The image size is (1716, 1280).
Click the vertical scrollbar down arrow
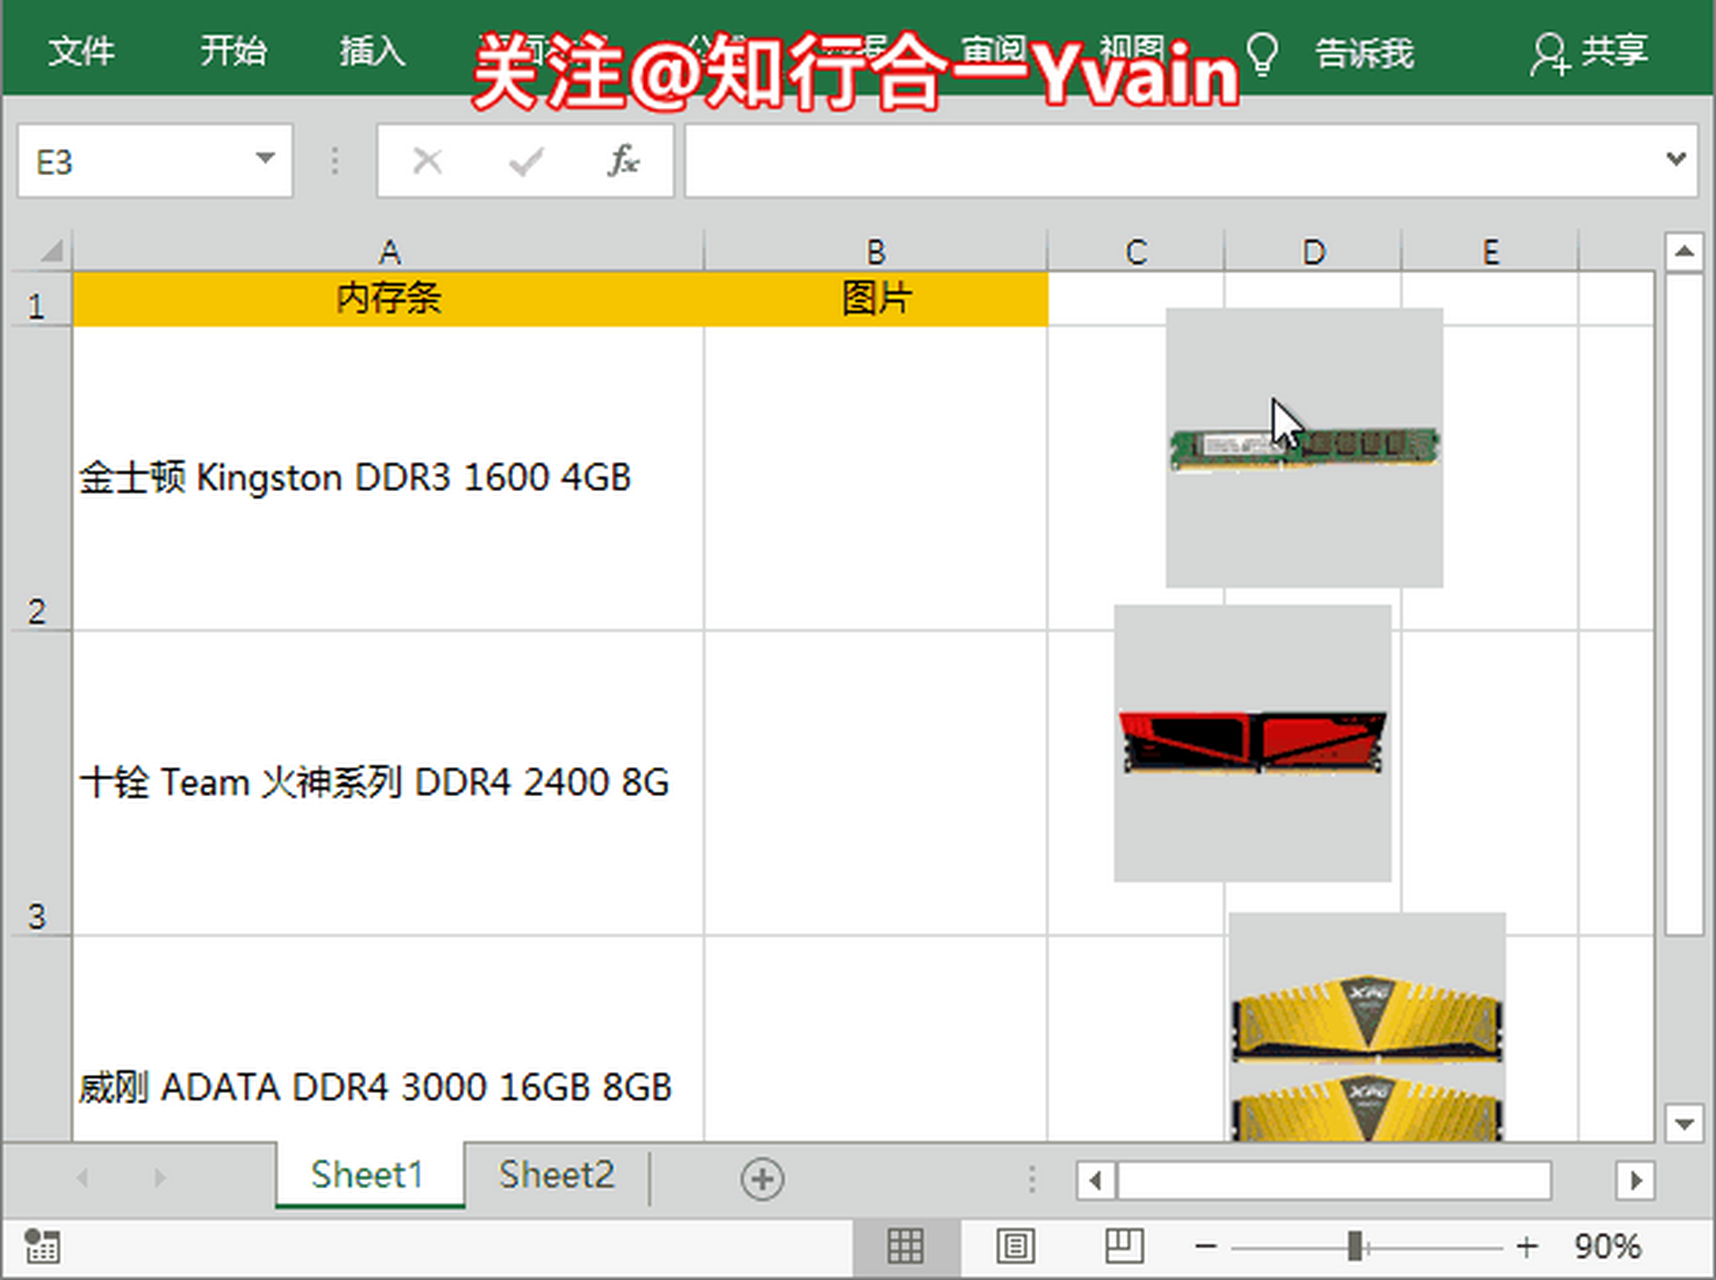click(1684, 1123)
